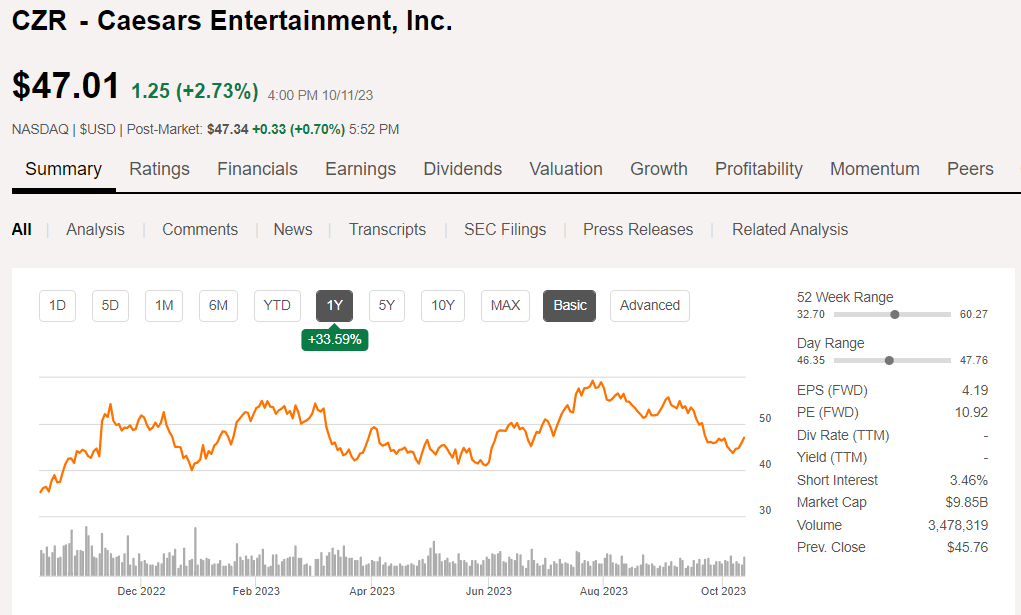
Task: Select Basic chart mode
Action: 569,305
